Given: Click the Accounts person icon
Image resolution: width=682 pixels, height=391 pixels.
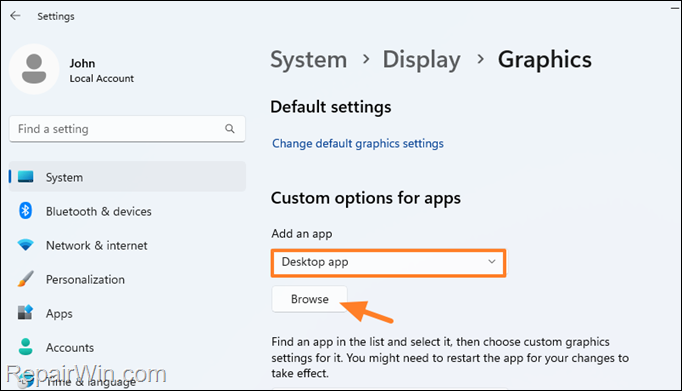Looking at the screenshot, I should (26, 347).
